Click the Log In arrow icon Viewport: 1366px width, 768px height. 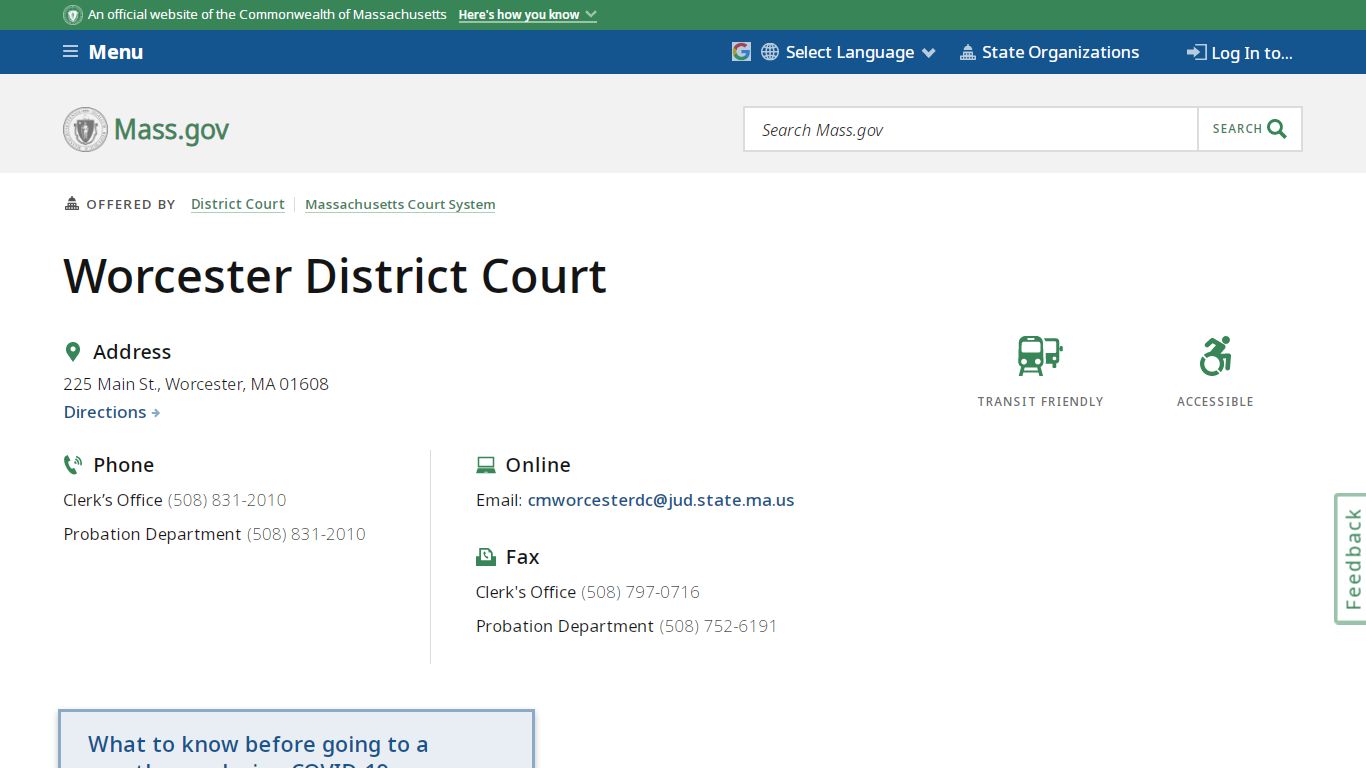1196,52
